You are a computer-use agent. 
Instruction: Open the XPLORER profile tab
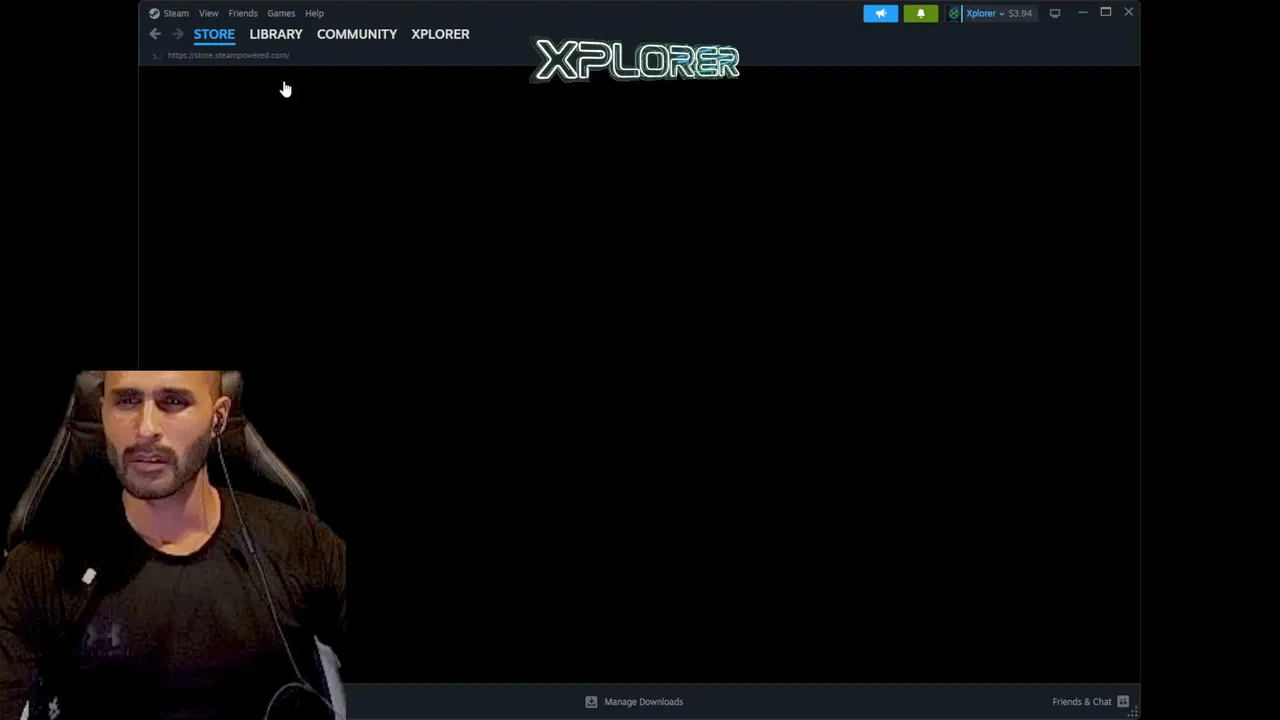[x=440, y=34]
